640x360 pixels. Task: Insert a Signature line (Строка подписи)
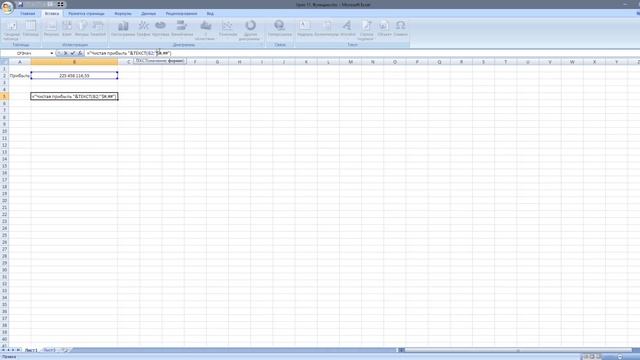(x=367, y=30)
